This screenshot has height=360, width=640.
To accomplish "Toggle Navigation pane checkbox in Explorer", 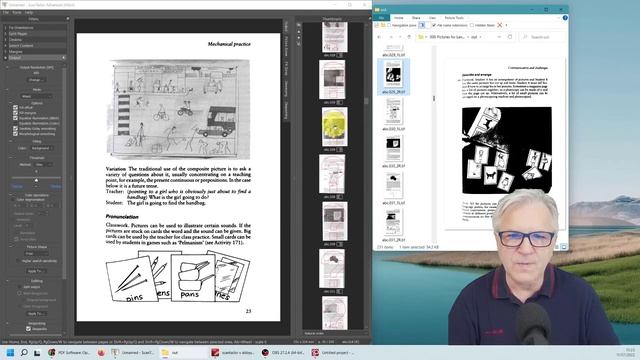I will tap(389, 25).
